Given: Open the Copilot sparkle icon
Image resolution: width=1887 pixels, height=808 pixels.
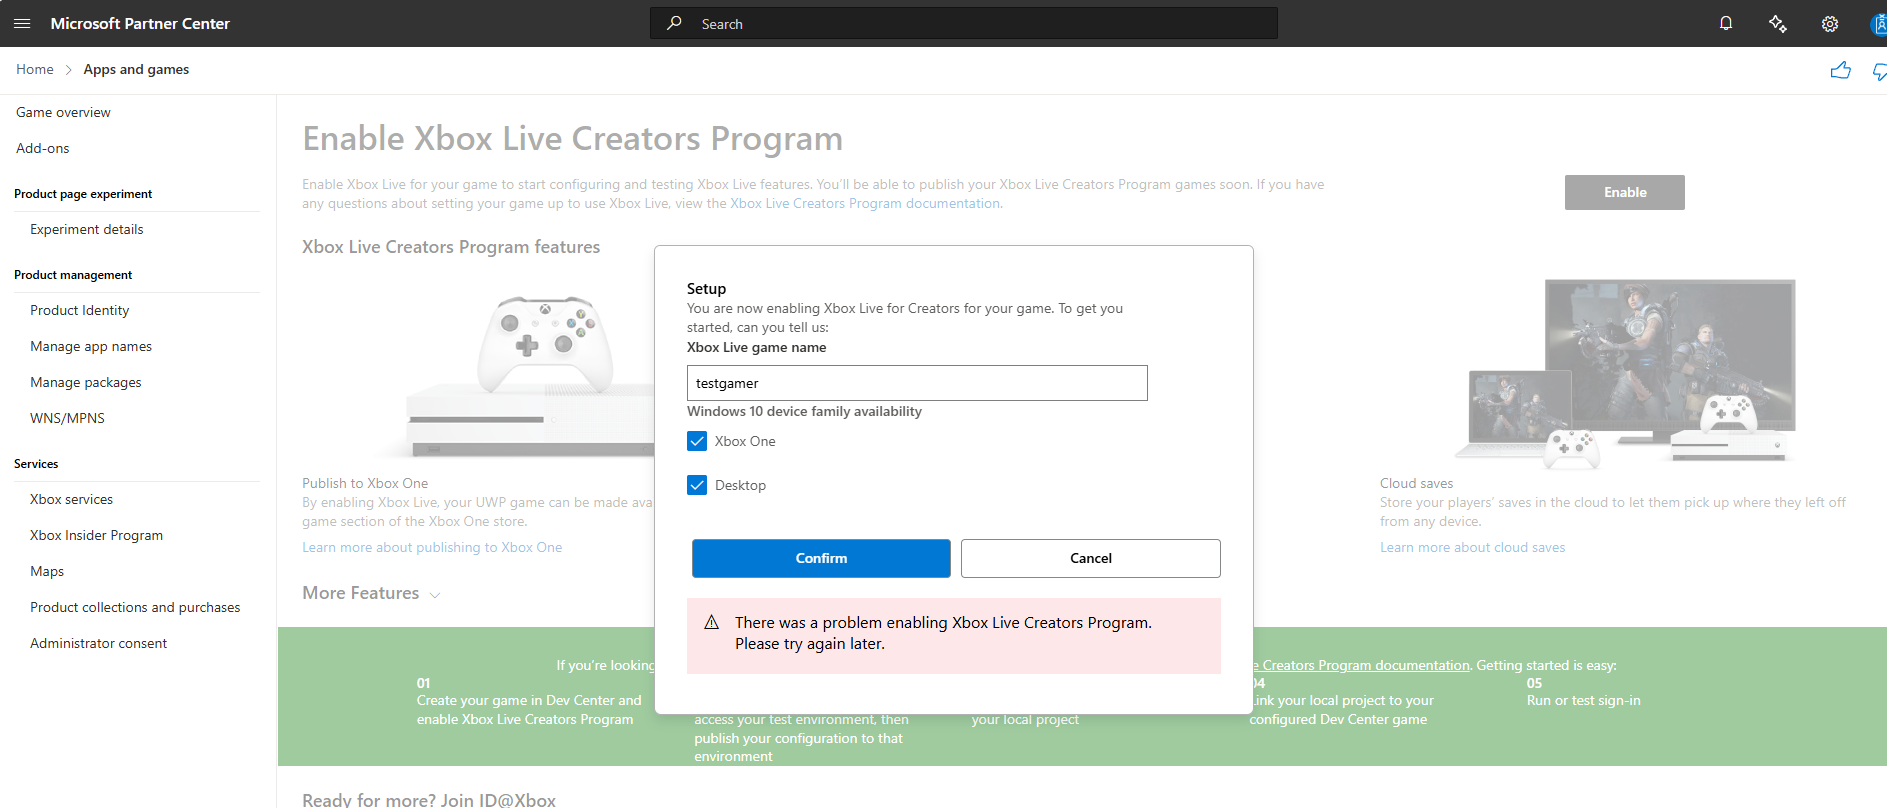Looking at the screenshot, I should coord(1778,23).
